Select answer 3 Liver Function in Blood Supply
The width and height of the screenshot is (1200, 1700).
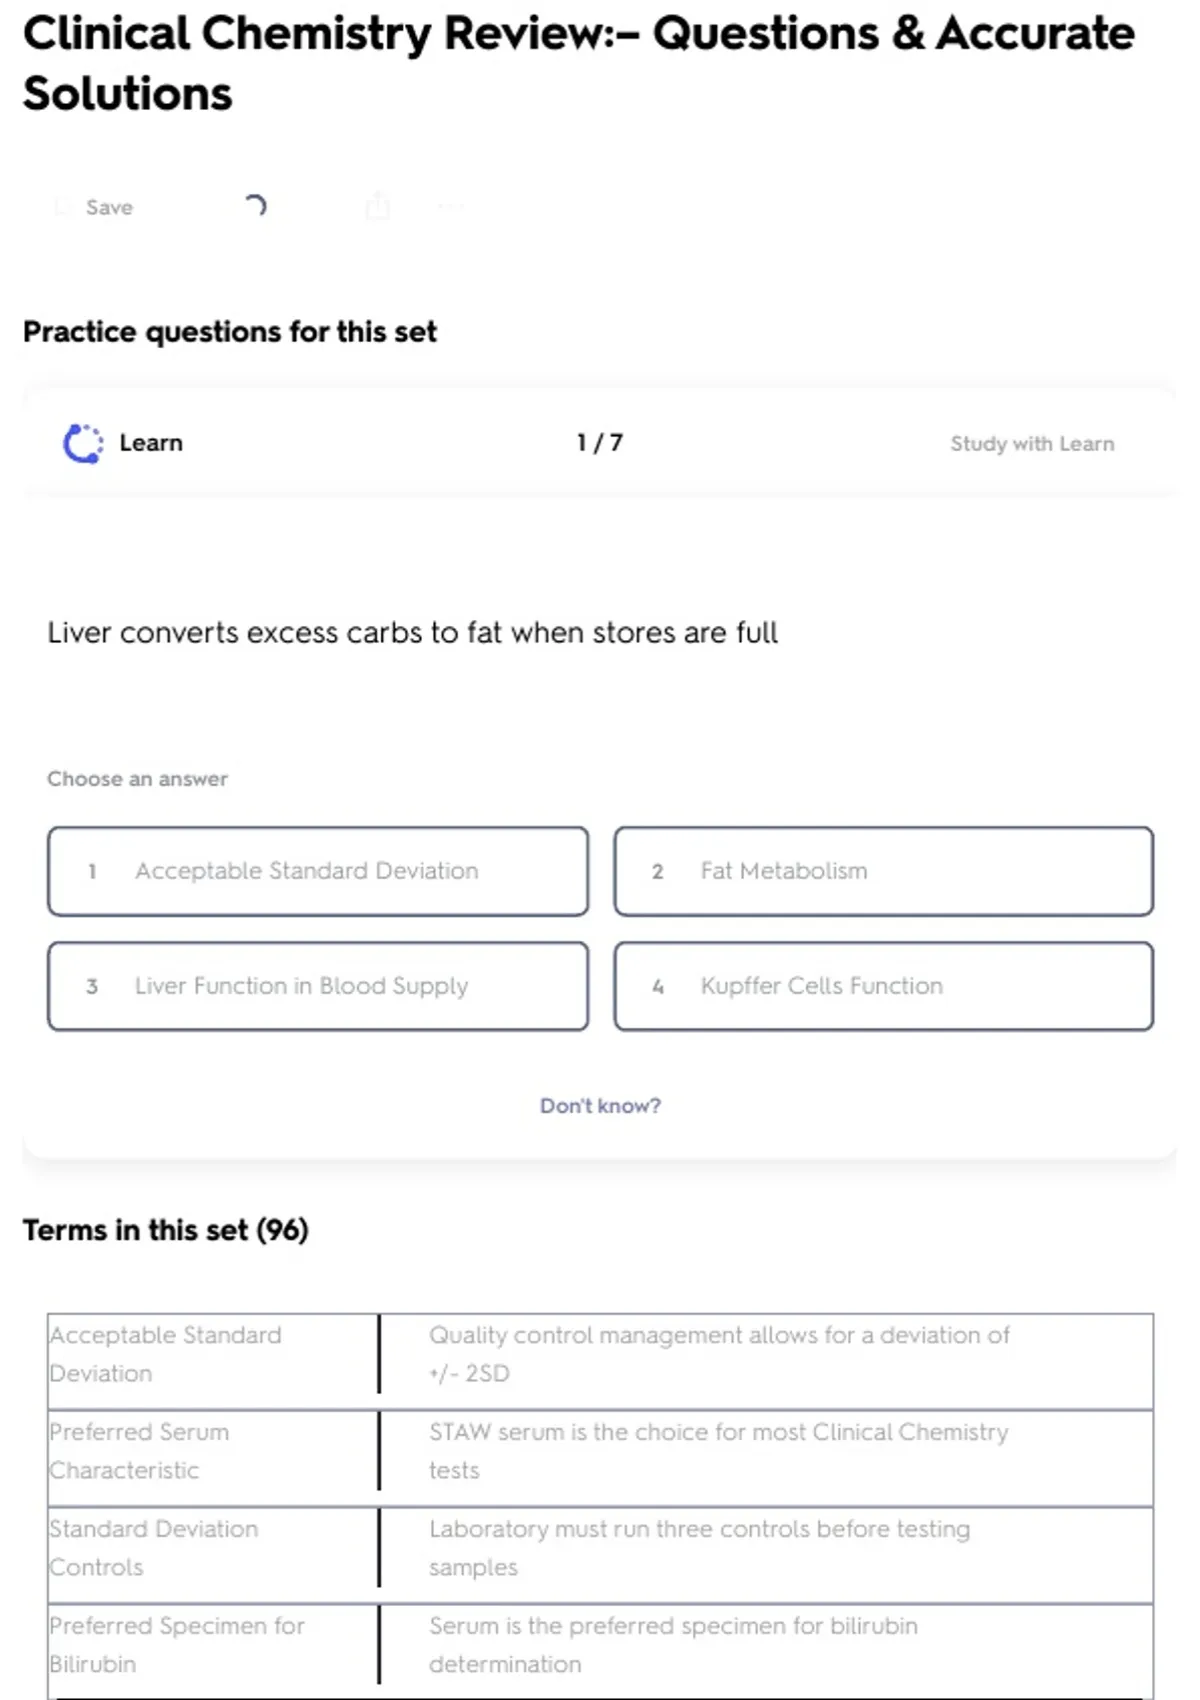tap(318, 986)
